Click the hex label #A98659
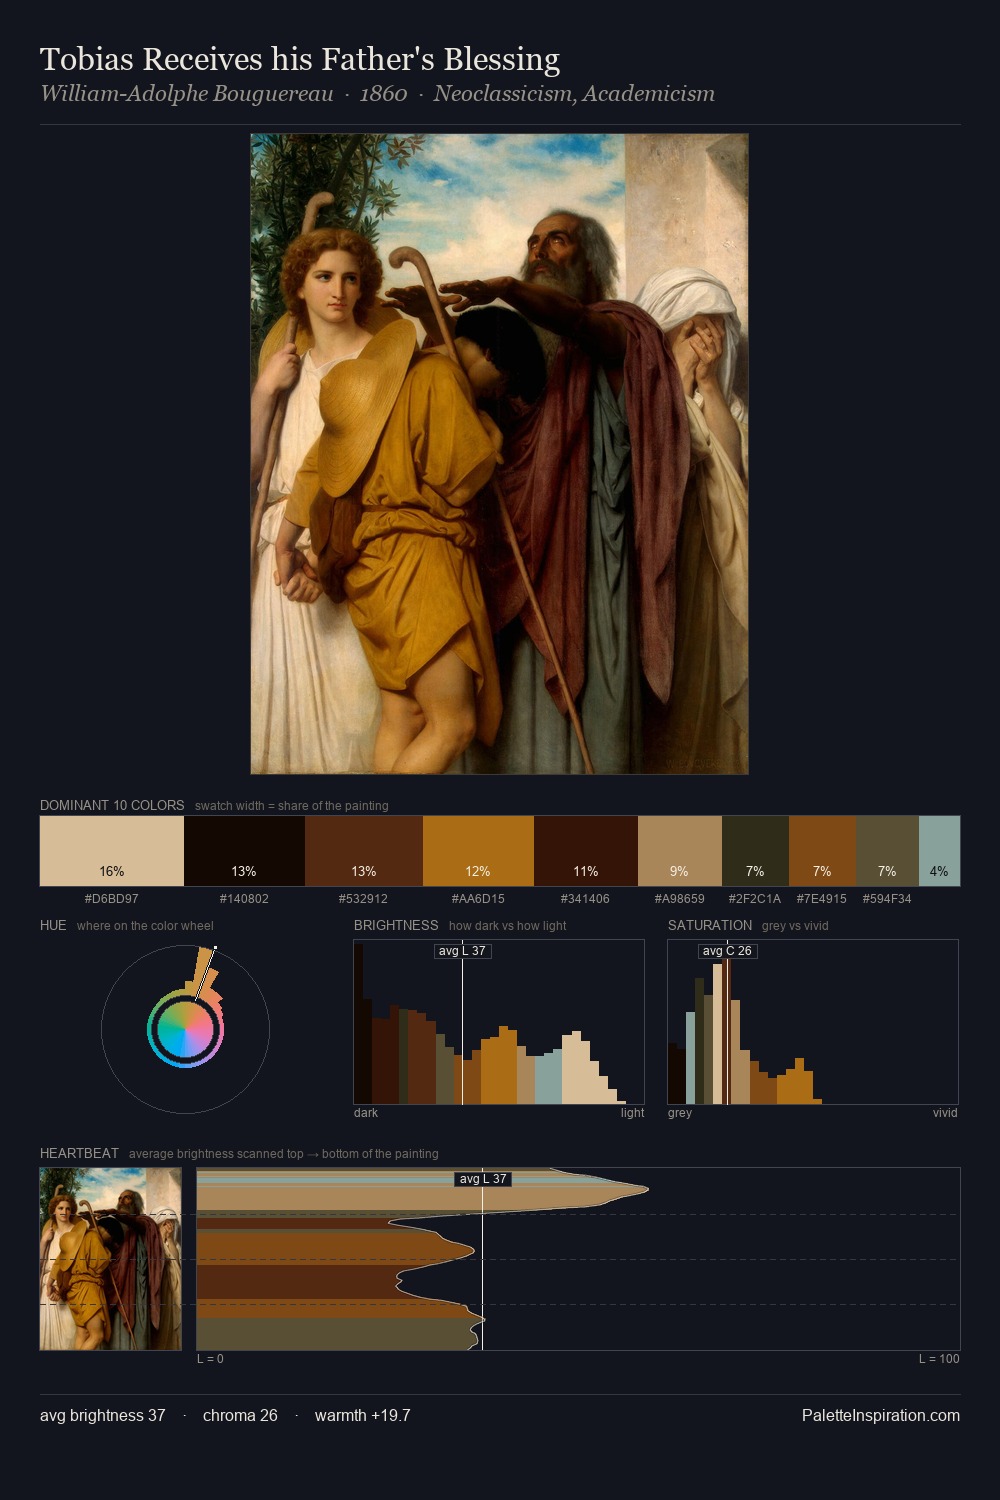 pyautogui.click(x=680, y=899)
